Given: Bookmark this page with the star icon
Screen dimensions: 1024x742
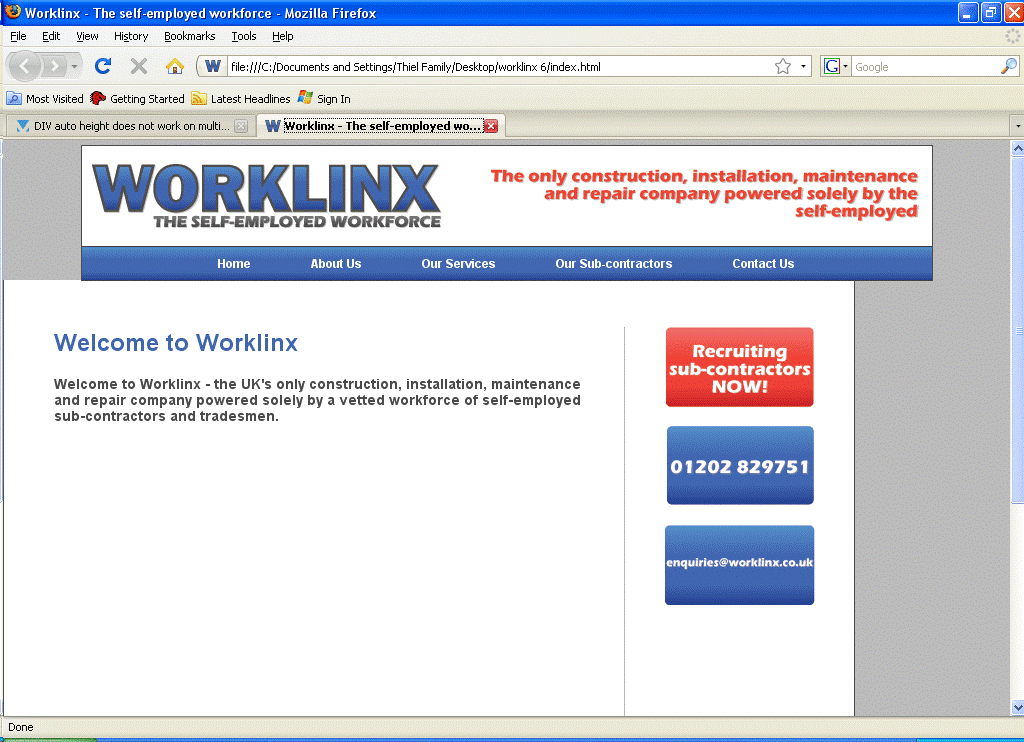Looking at the screenshot, I should coord(783,66).
